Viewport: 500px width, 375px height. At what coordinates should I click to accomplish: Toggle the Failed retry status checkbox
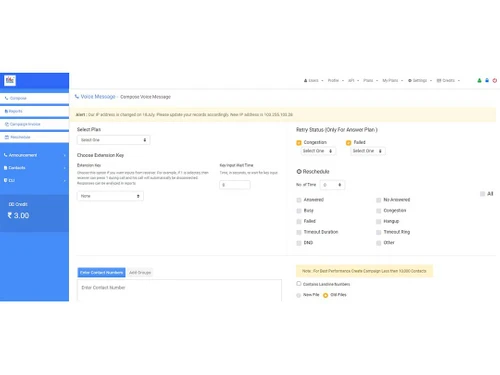click(348, 143)
